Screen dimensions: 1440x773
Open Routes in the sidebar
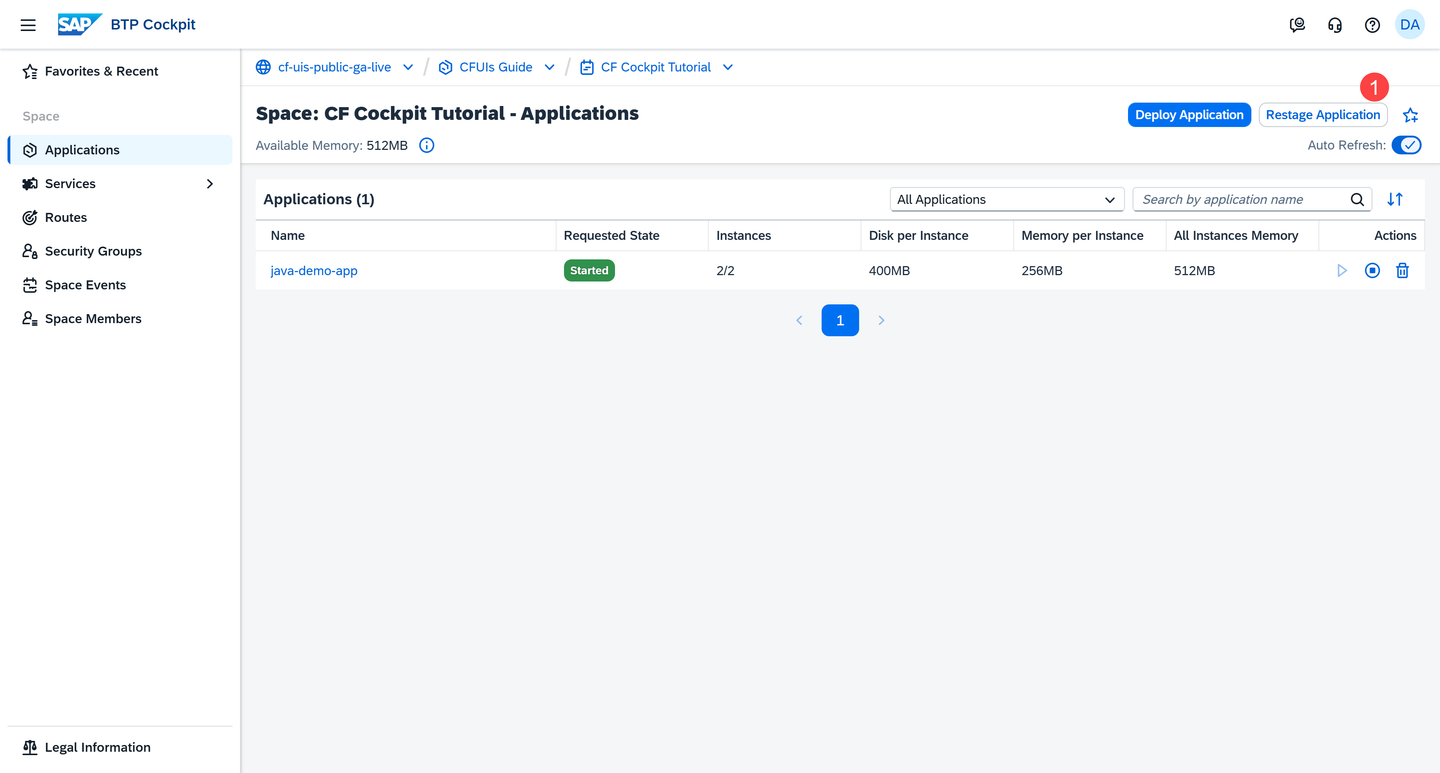click(x=120, y=217)
